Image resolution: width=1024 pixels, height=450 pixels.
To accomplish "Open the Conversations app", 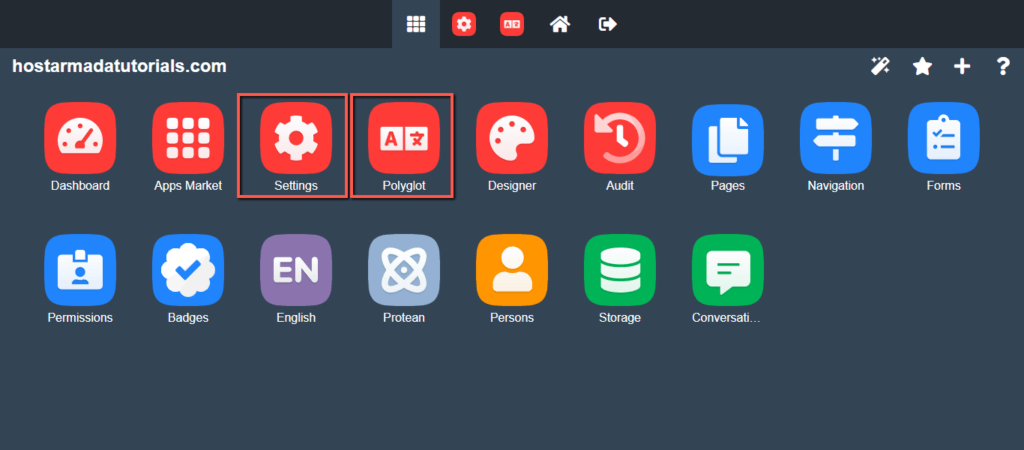I will pyautogui.click(x=728, y=270).
